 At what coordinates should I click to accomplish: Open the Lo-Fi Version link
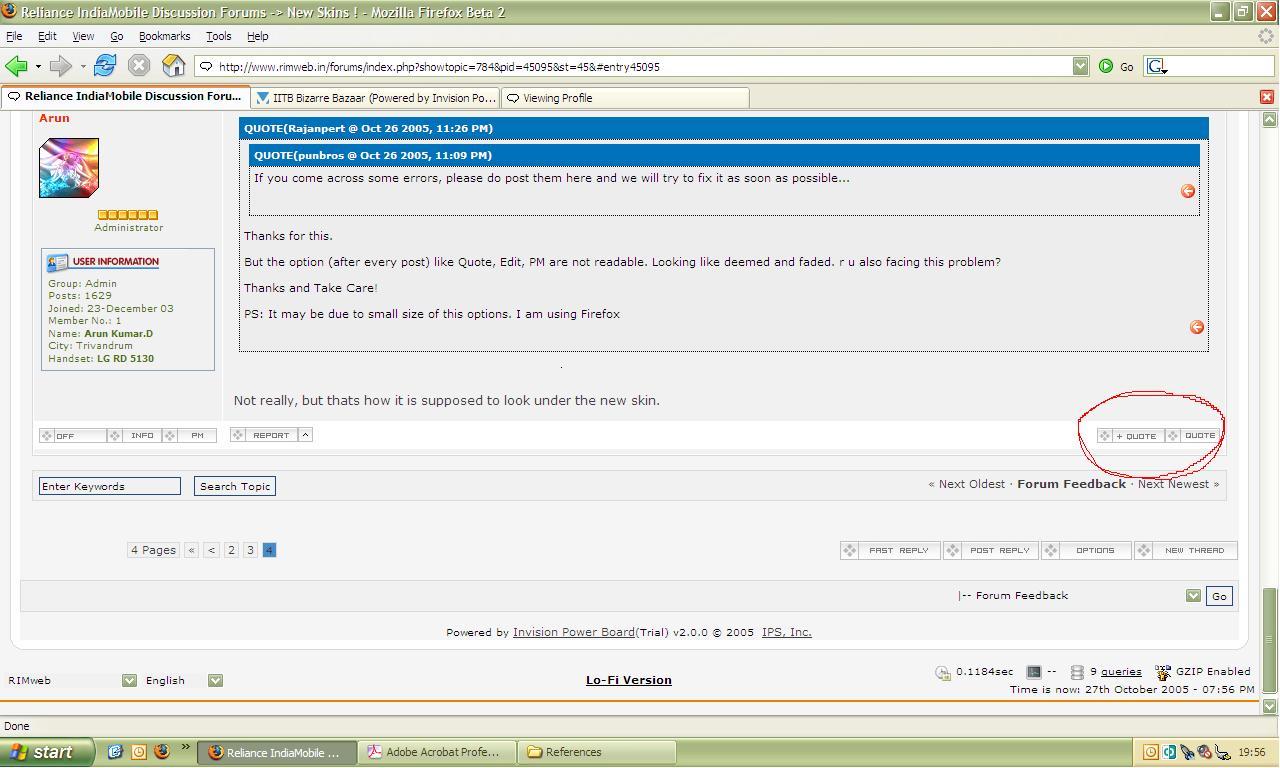click(x=628, y=680)
